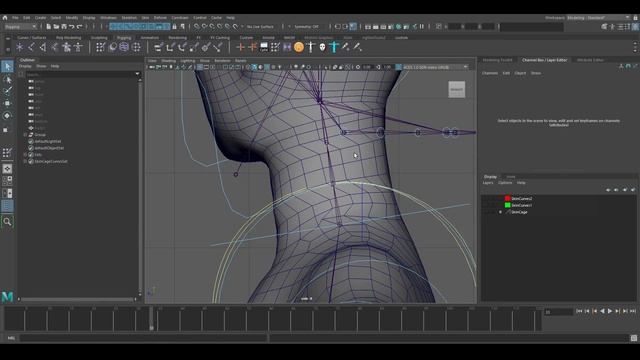Screen dimensions: 640x360
Task: Expand the Group node in Outliner
Action: (x=25, y=135)
